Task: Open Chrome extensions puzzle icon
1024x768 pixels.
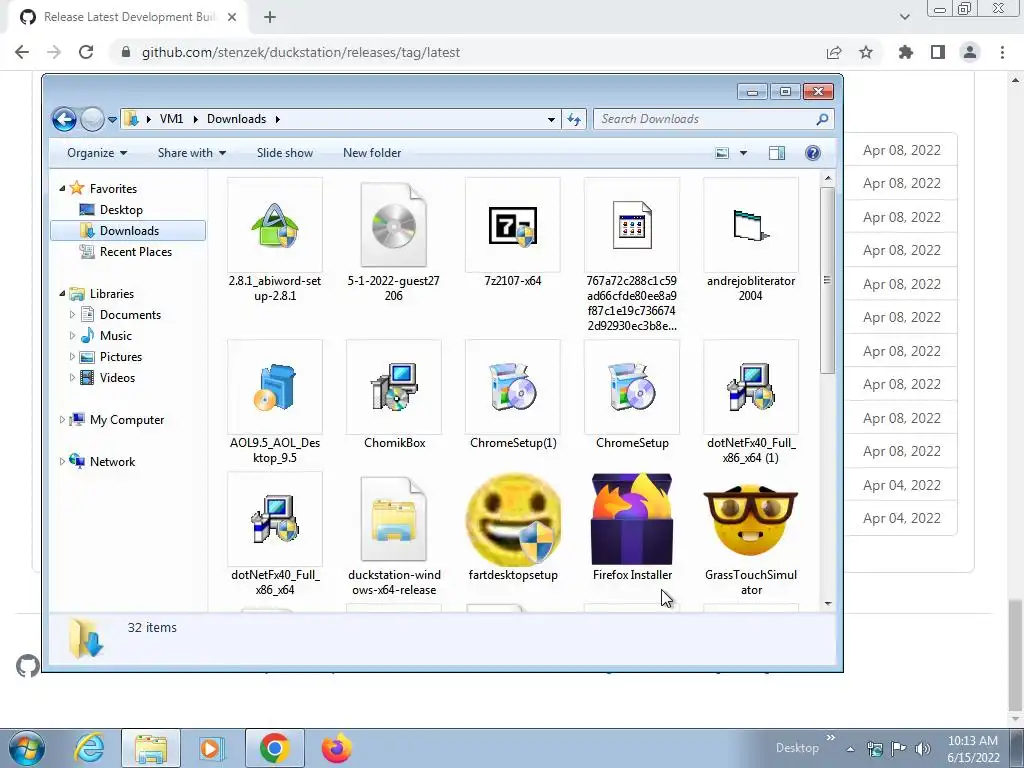Action: (x=906, y=52)
